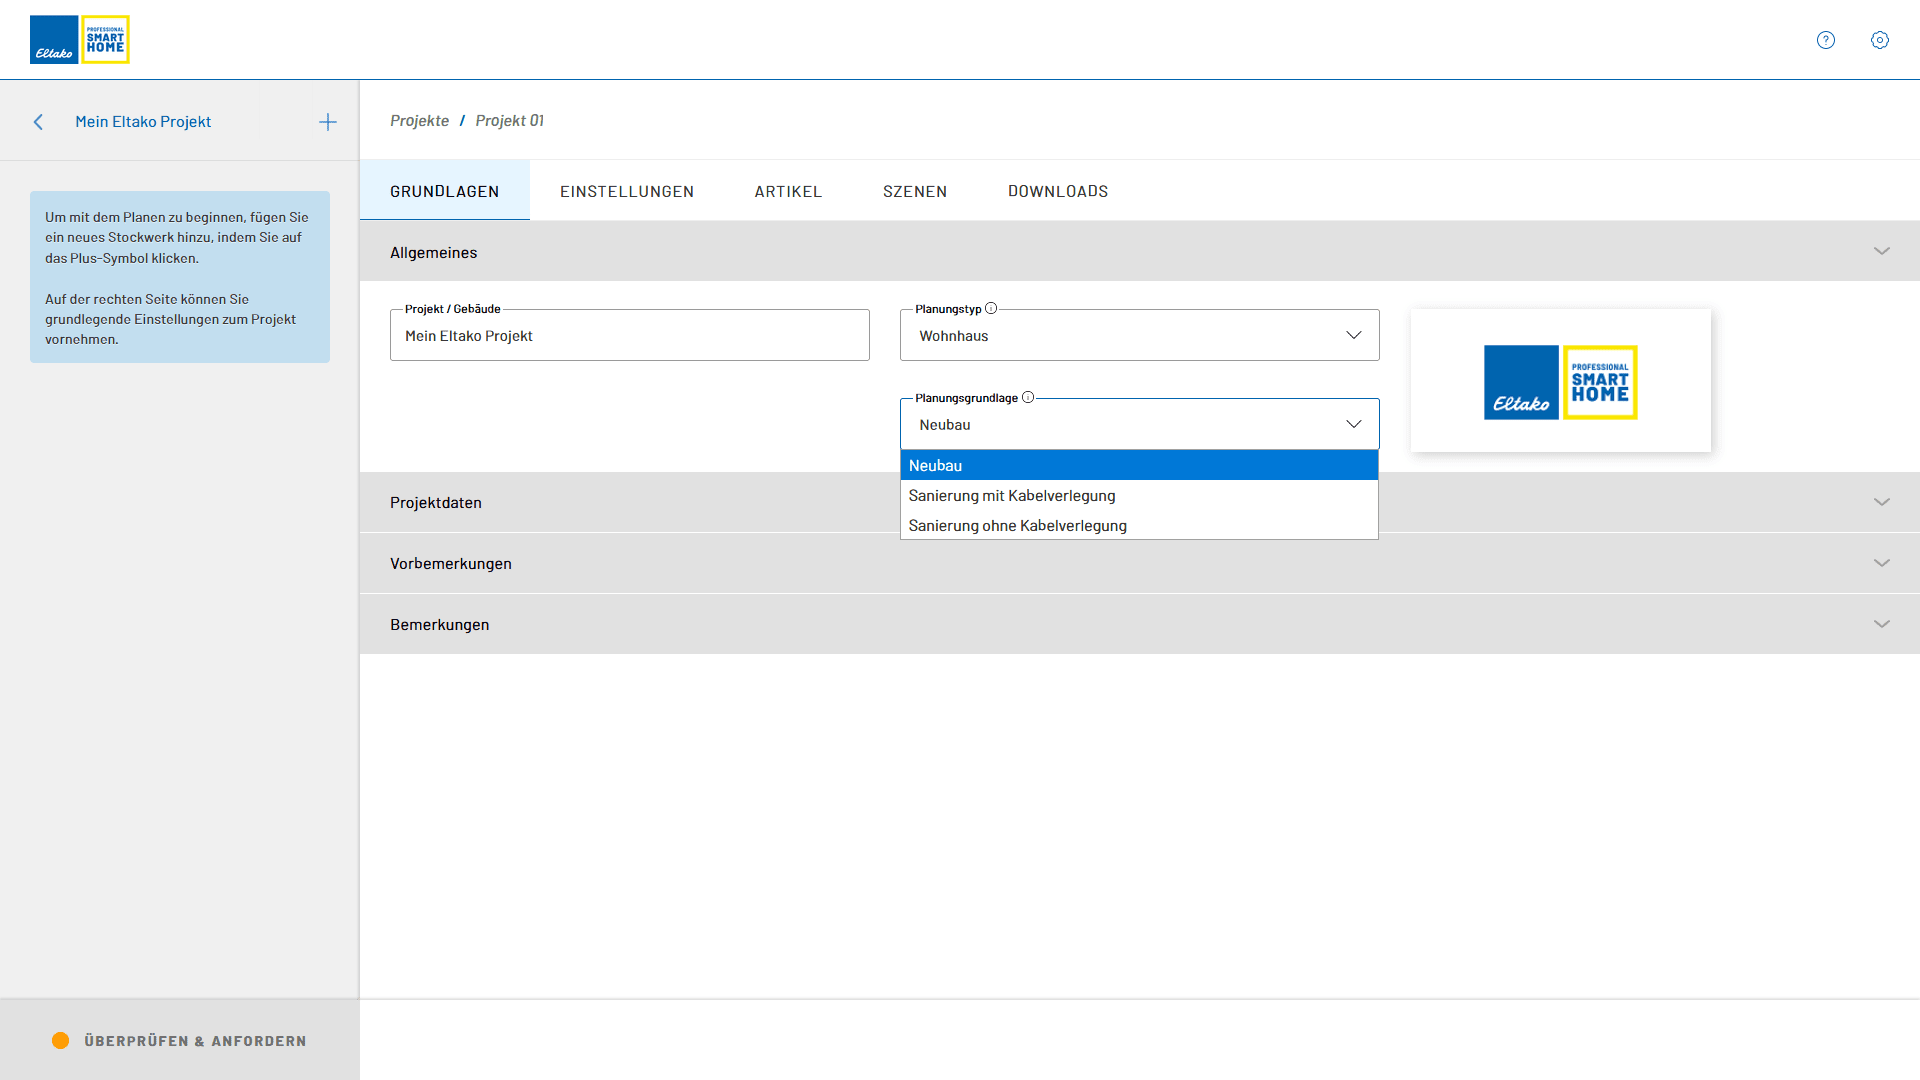
Task: Expand the Vorbemerkungen section
Action: (1881, 564)
